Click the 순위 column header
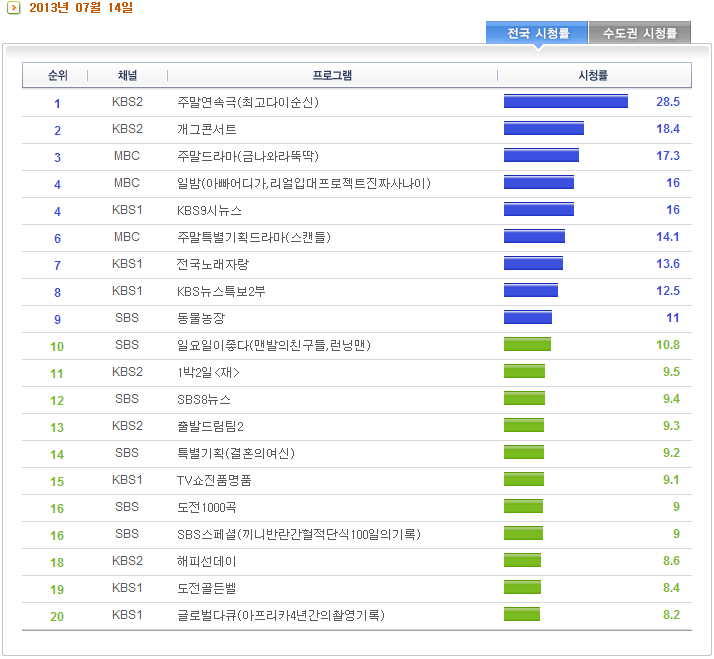This screenshot has height=659, width=714. coord(57,75)
